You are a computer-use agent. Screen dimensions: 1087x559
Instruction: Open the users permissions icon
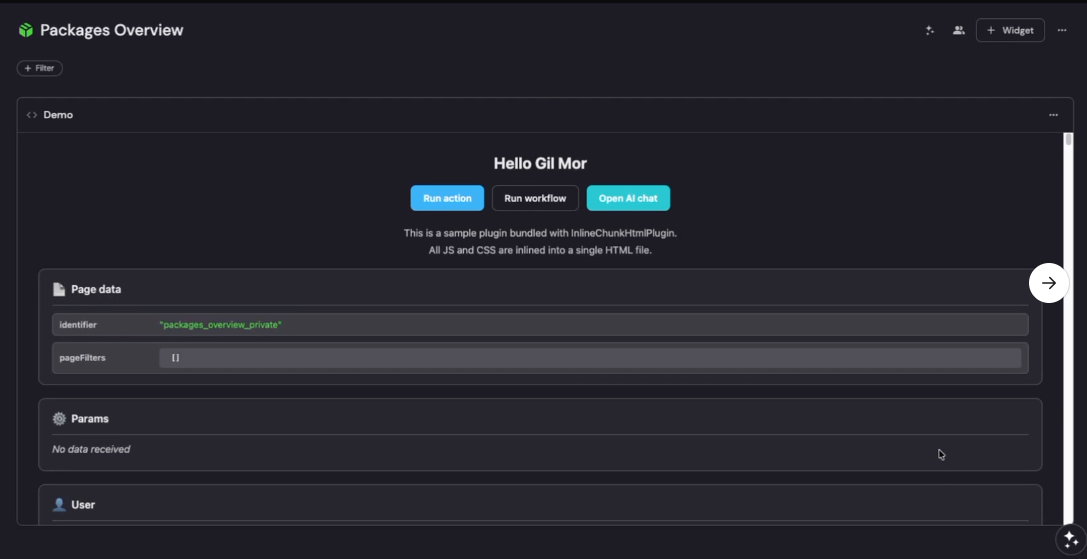tap(959, 31)
